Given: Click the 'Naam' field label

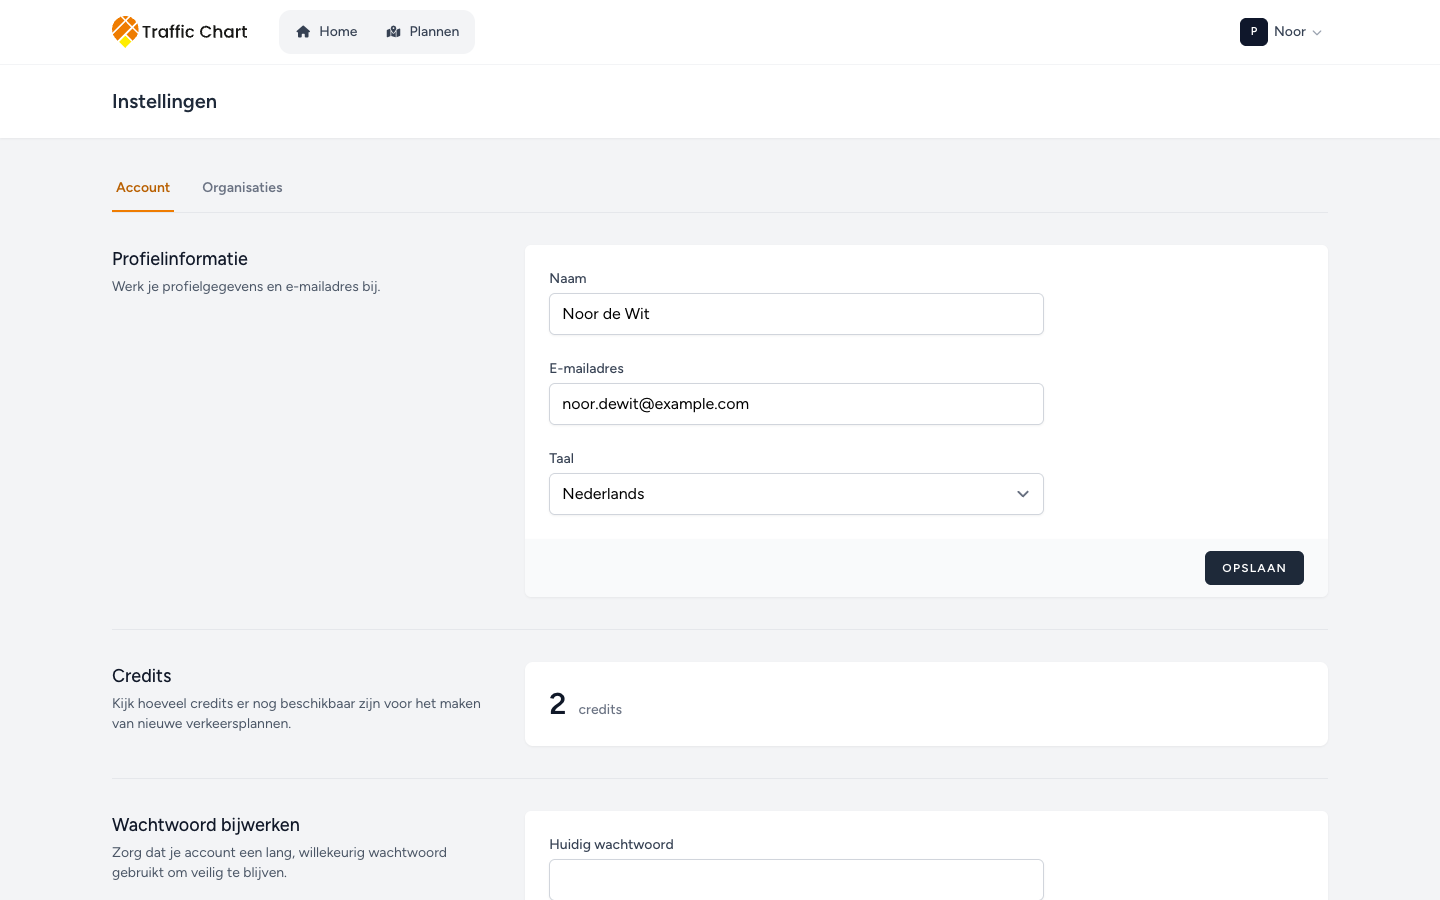Looking at the screenshot, I should [x=568, y=278].
